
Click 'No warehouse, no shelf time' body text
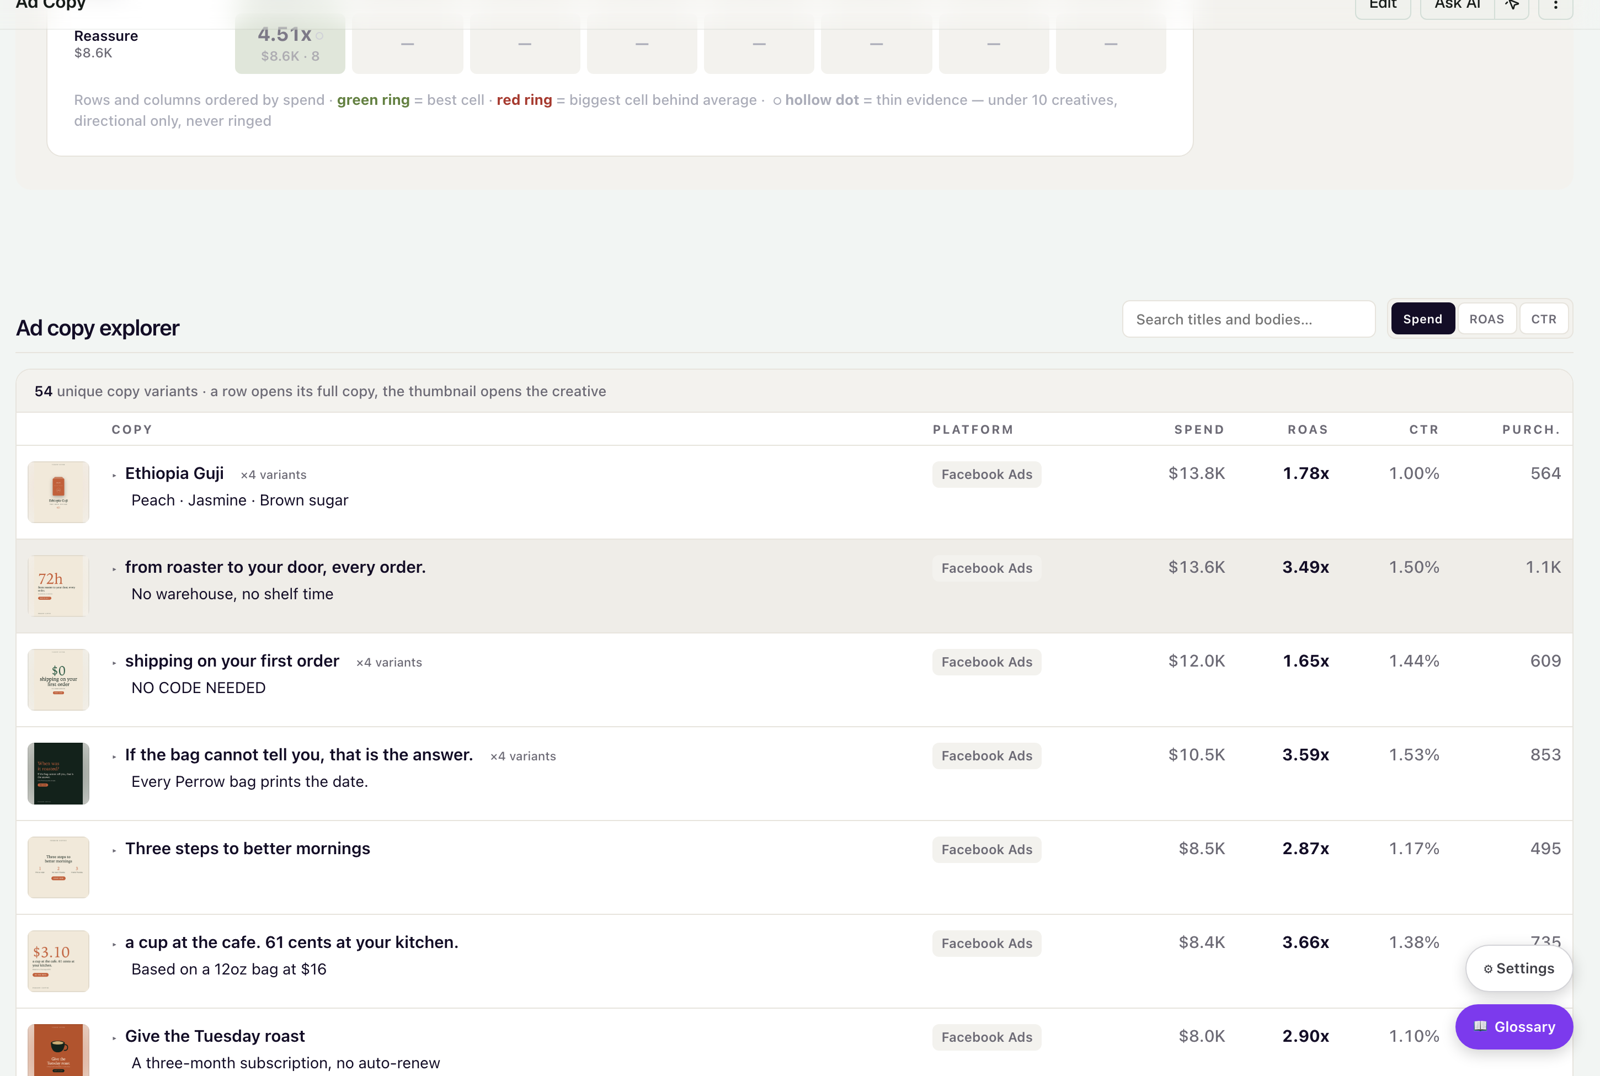point(232,594)
